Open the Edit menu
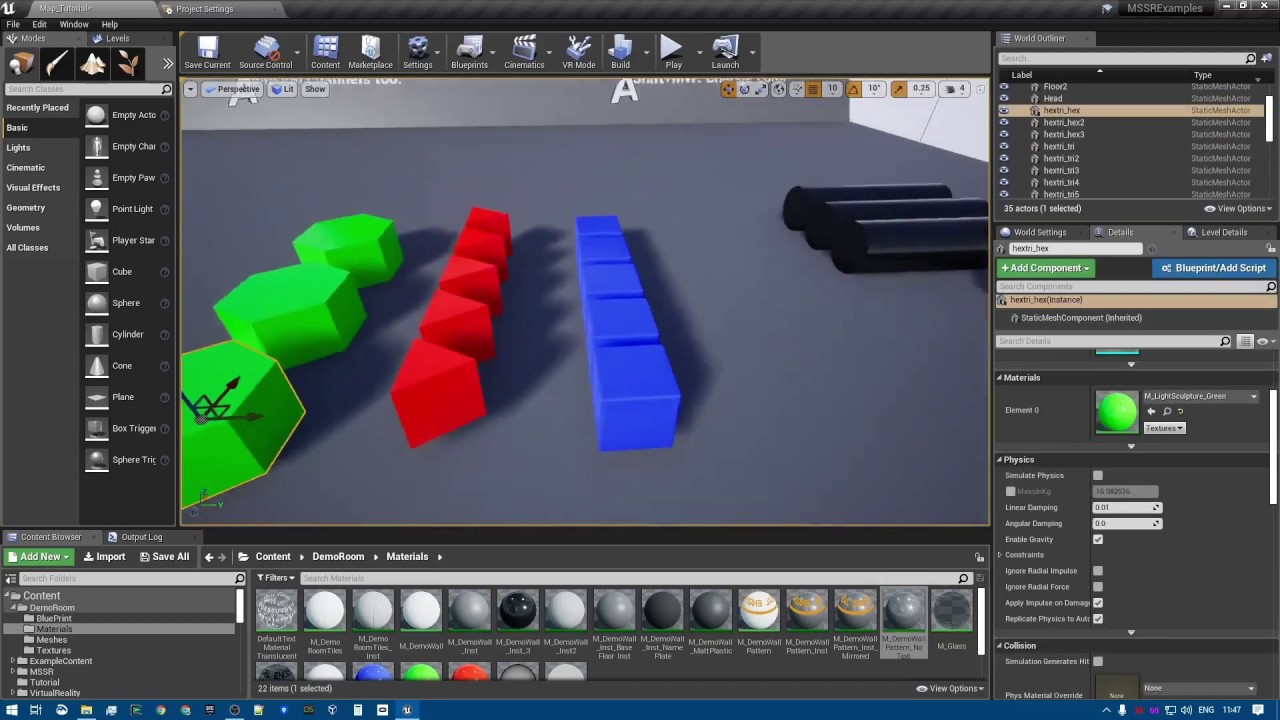Screen dimensions: 1280x720 39,24
